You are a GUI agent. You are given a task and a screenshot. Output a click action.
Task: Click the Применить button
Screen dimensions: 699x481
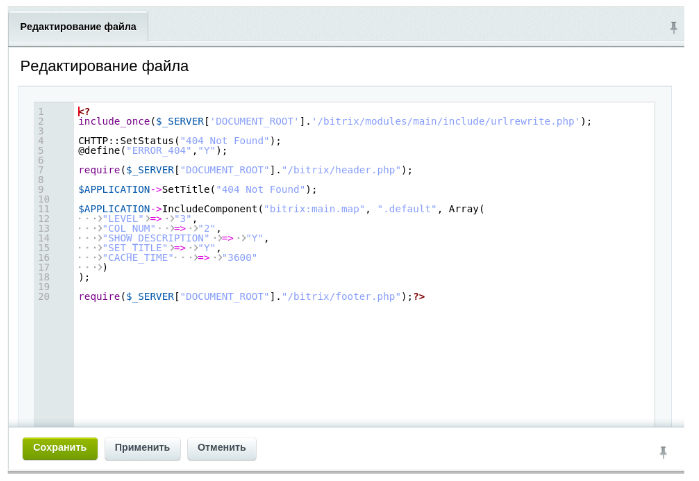pyautogui.click(x=142, y=448)
